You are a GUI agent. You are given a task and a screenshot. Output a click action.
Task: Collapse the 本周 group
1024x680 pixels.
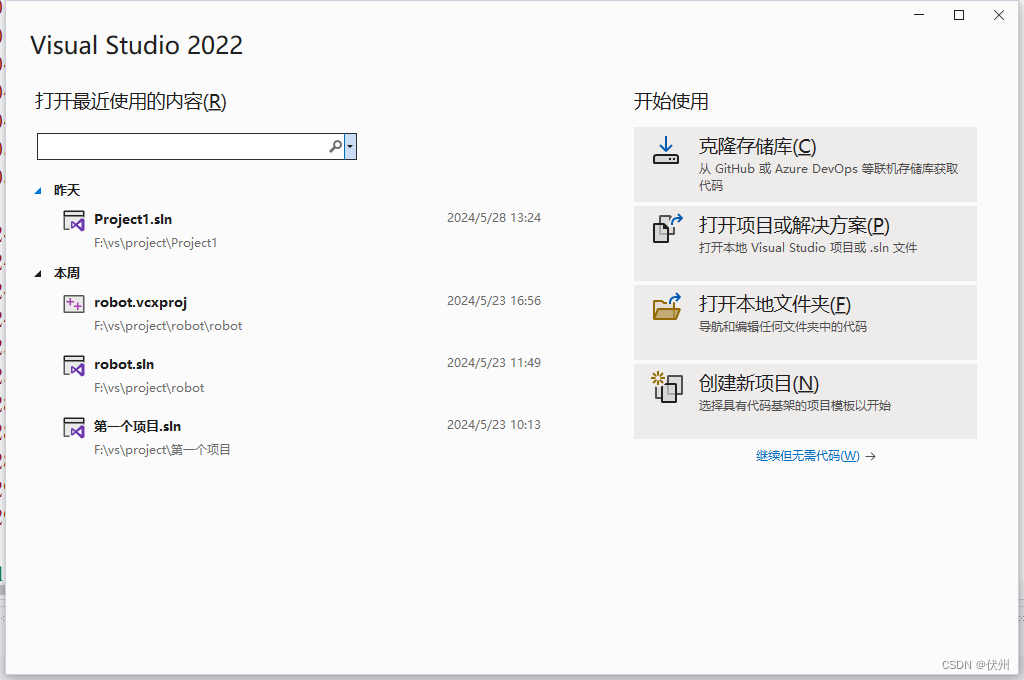[x=38, y=274]
